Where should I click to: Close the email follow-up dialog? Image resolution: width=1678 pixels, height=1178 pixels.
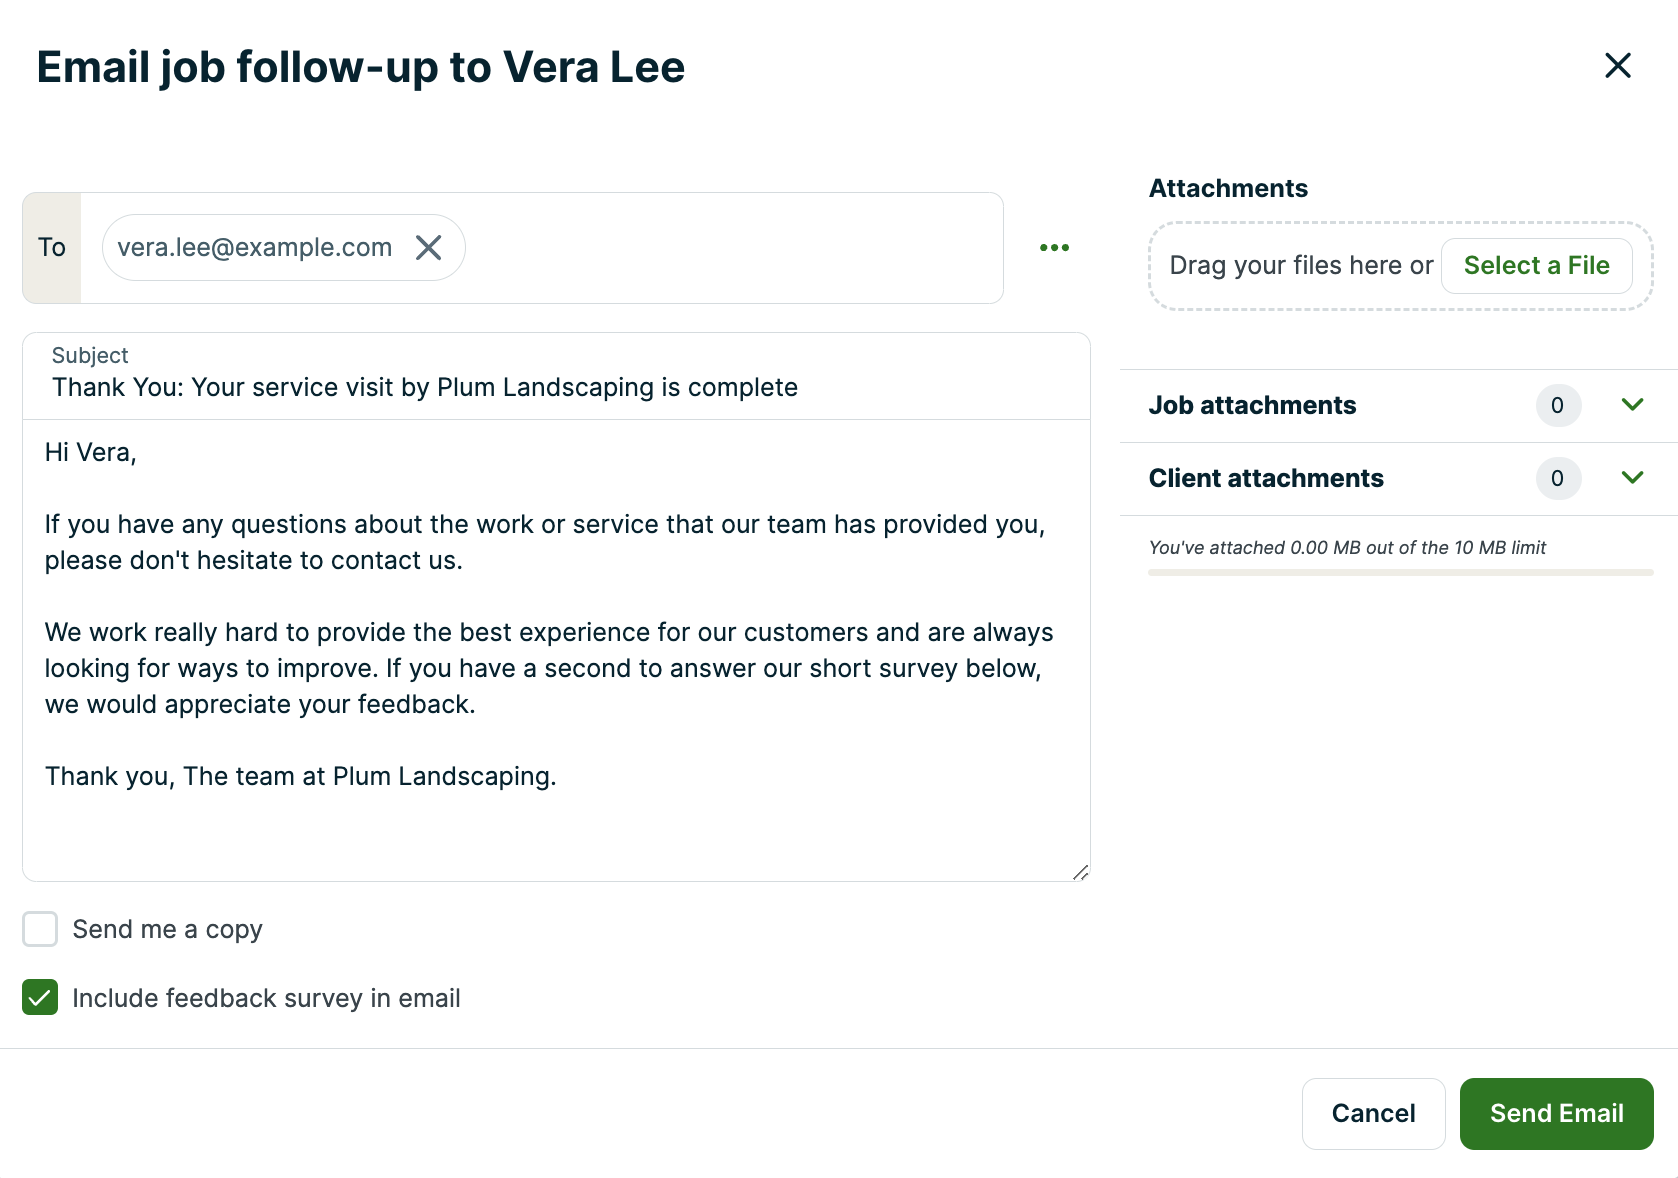pos(1617,66)
